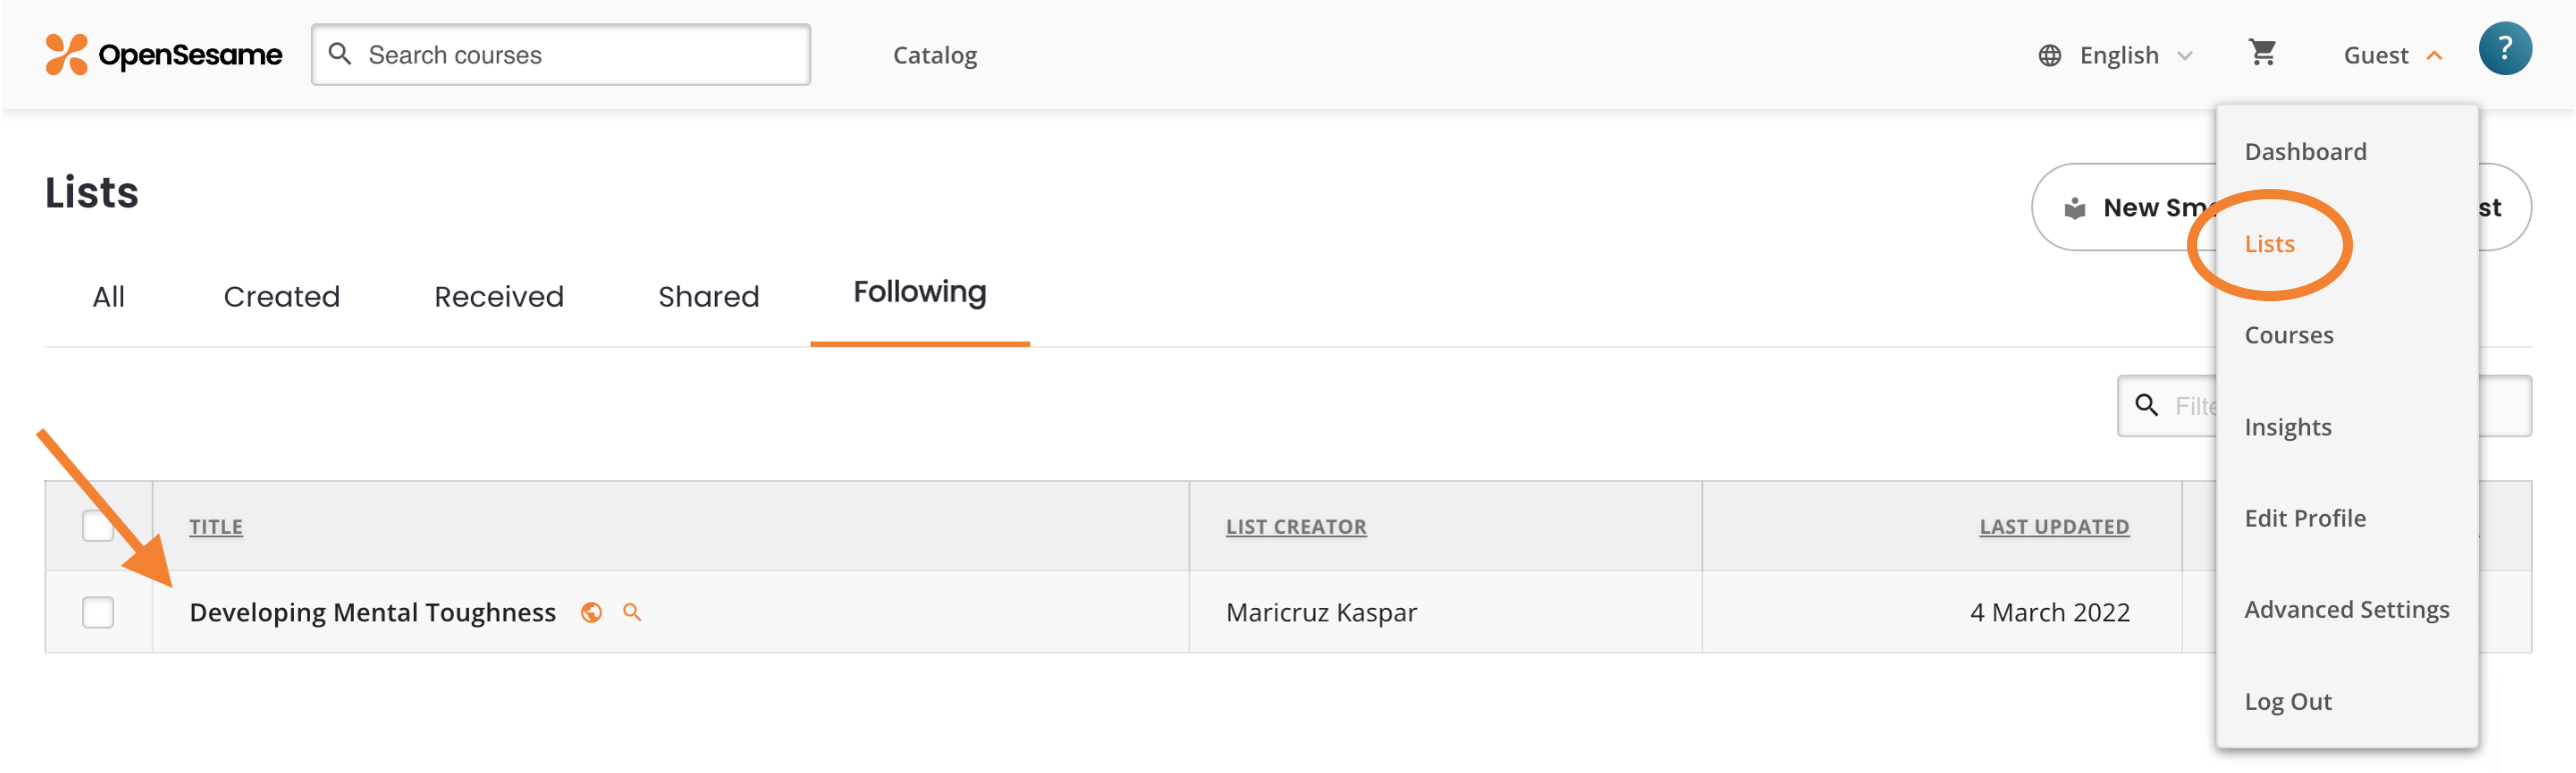Click the filter field search icon
This screenshot has height=773, width=2576.
[2146, 405]
